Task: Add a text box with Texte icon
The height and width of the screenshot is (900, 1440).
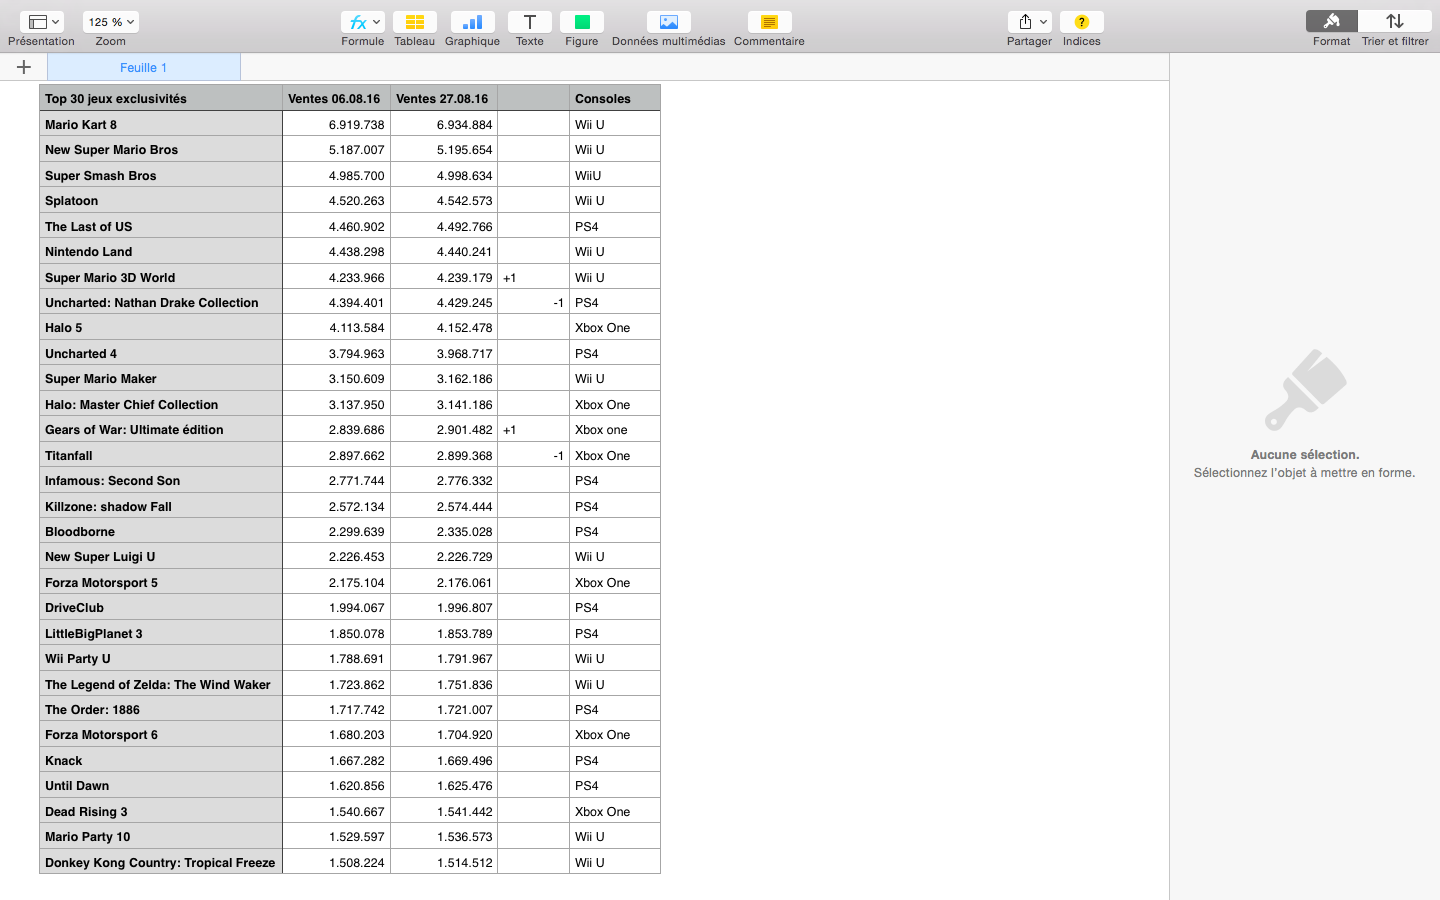Action: 530,22
